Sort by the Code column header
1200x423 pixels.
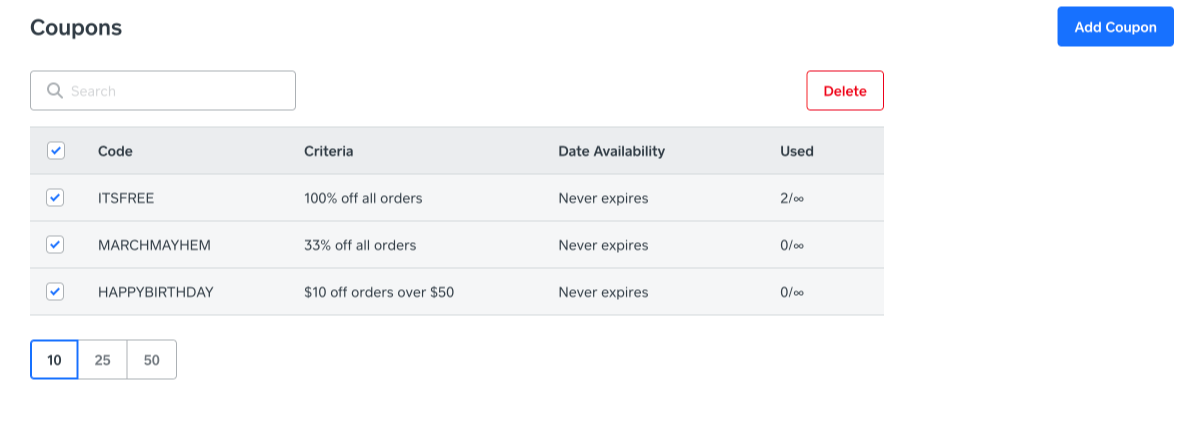[x=115, y=151]
